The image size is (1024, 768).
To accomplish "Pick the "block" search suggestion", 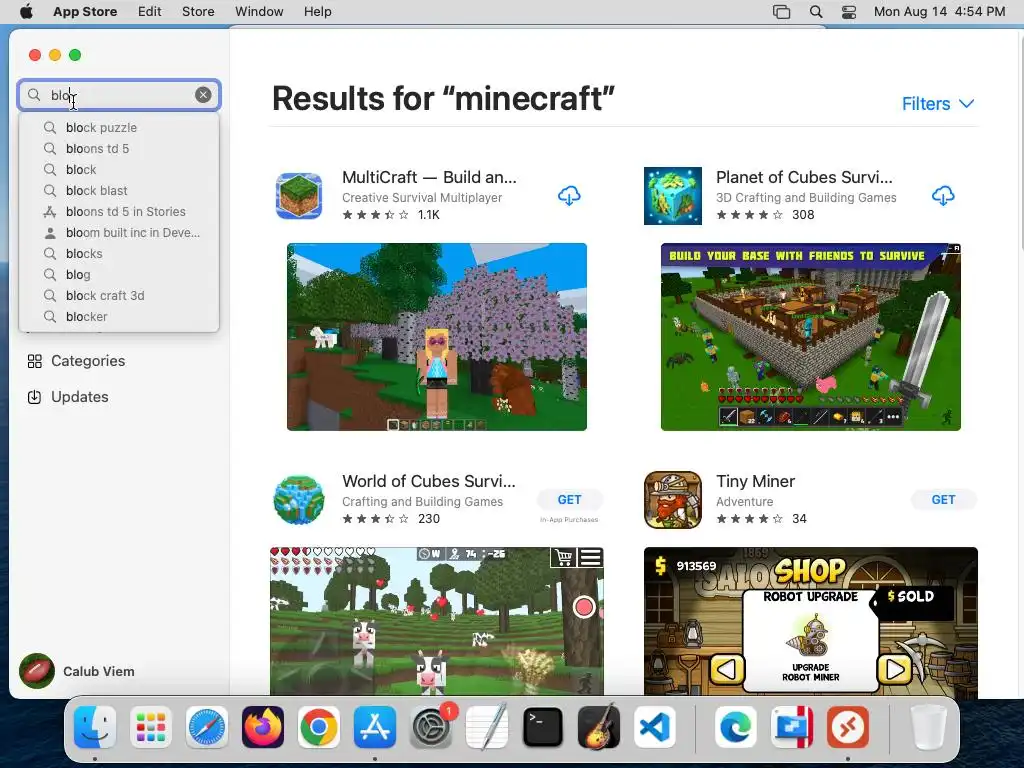I will pos(120,169).
